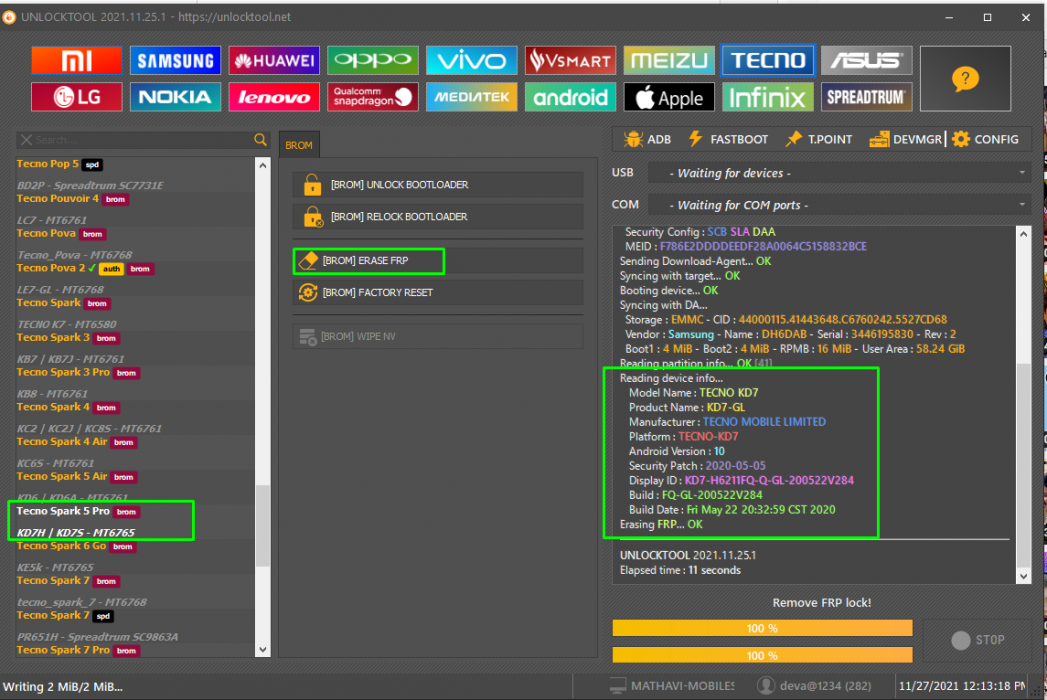Click log panel scroll down arrow
Viewport: 1047px width, 700px height.
pos(1023,576)
